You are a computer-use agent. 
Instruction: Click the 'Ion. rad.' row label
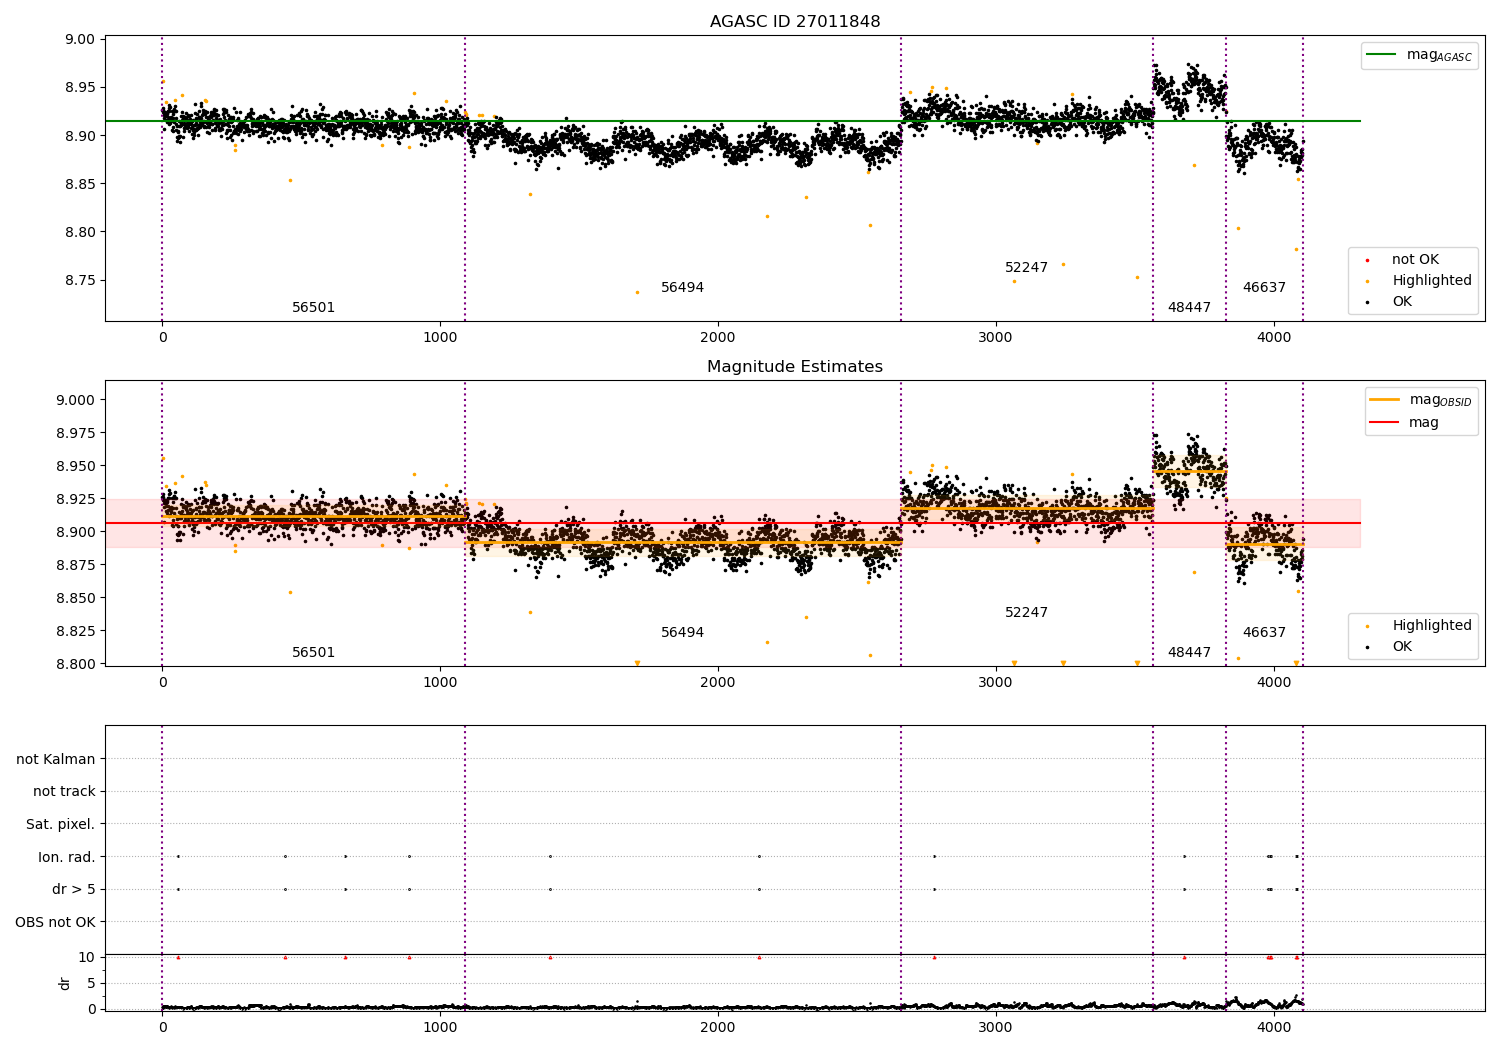[67, 857]
